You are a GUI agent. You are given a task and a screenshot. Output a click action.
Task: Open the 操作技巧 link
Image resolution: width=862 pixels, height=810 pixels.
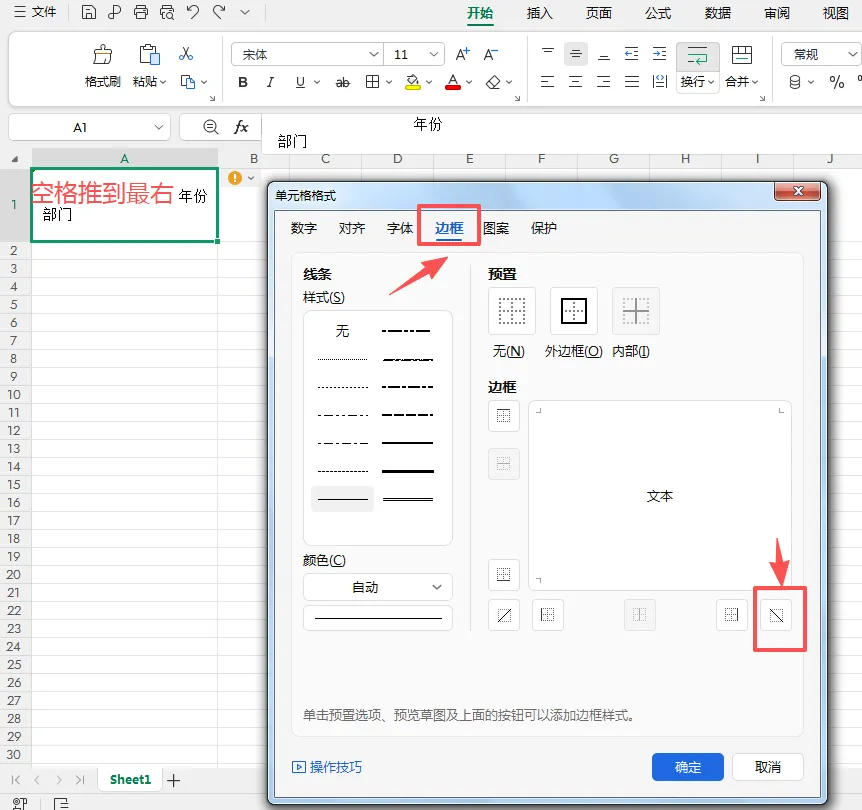[x=327, y=767]
